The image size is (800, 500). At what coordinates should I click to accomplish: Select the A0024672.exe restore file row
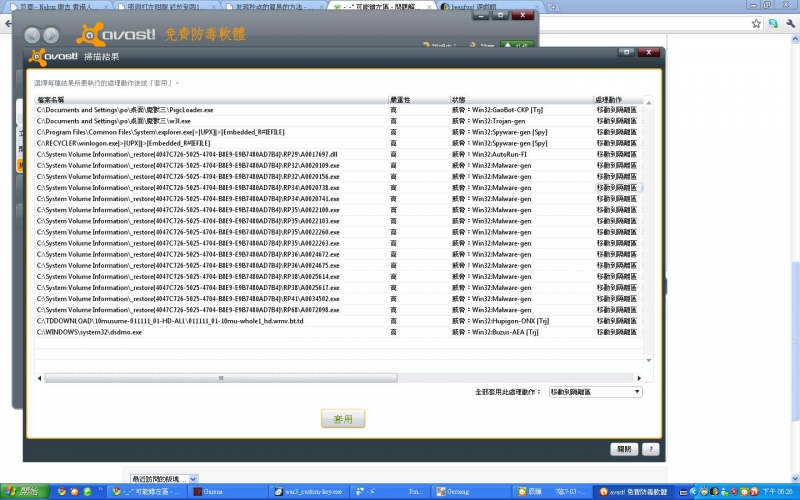coord(339,254)
